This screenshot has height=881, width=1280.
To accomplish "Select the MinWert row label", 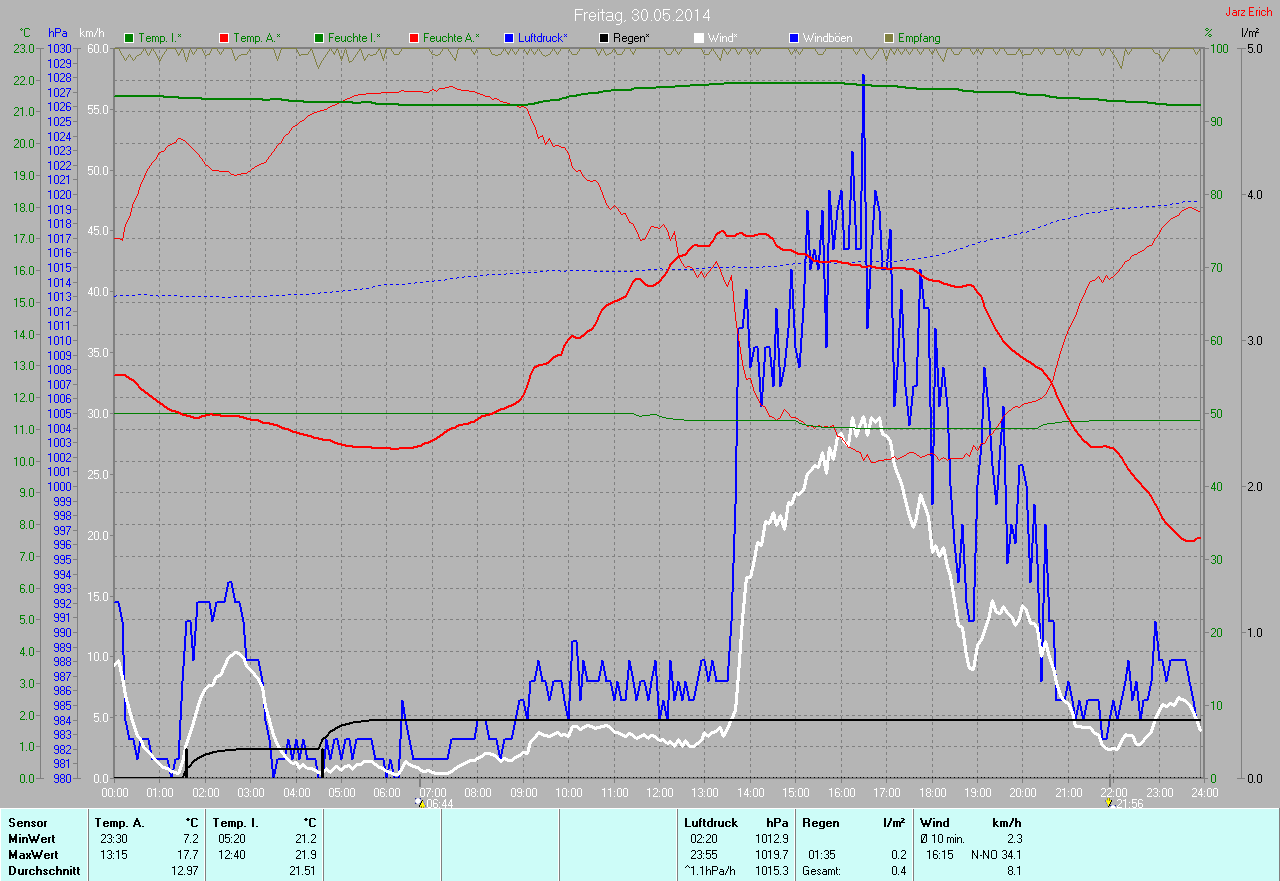I will coord(32,839).
